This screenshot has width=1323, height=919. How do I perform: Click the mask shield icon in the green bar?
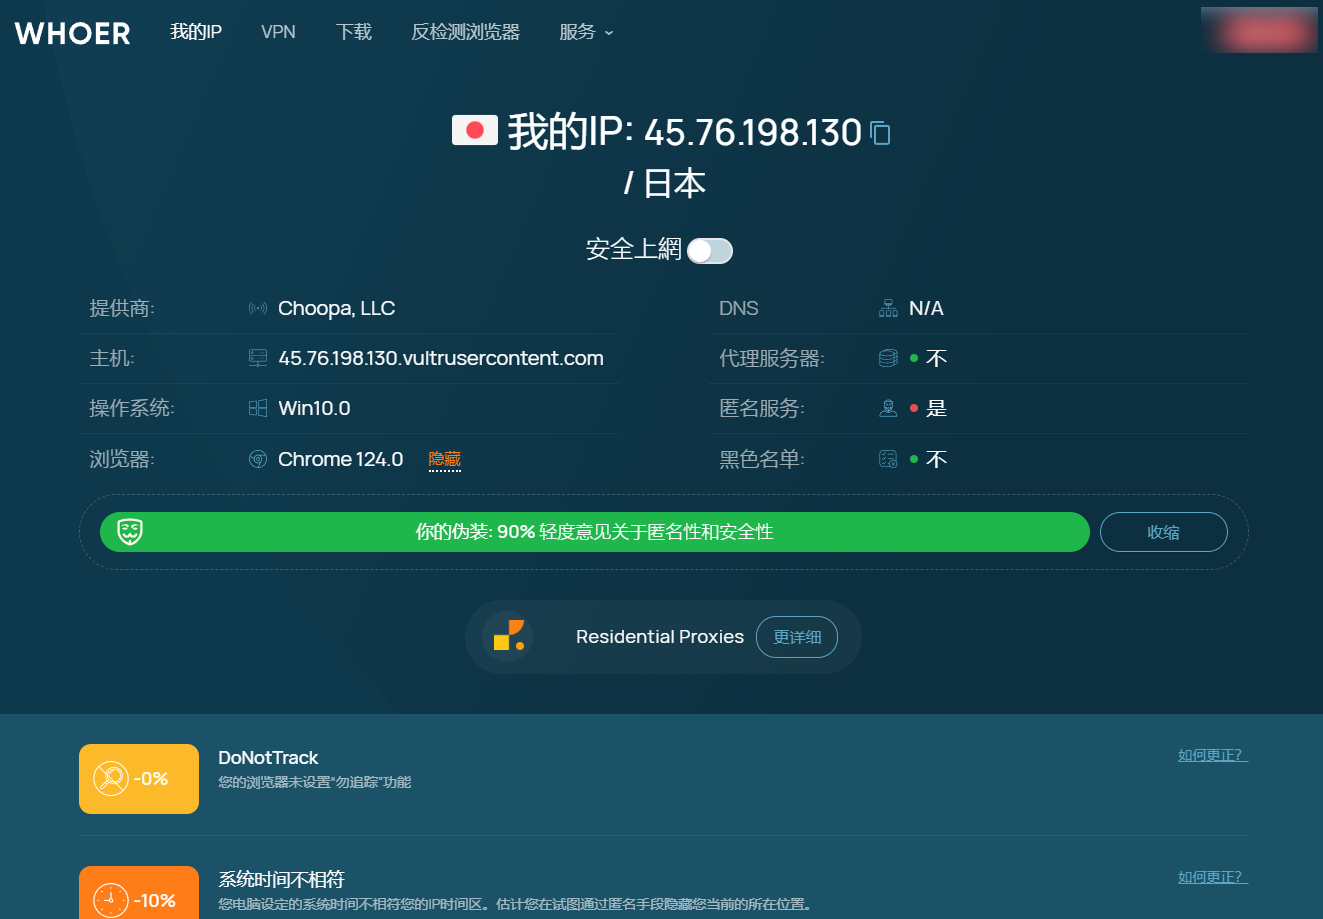point(130,532)
